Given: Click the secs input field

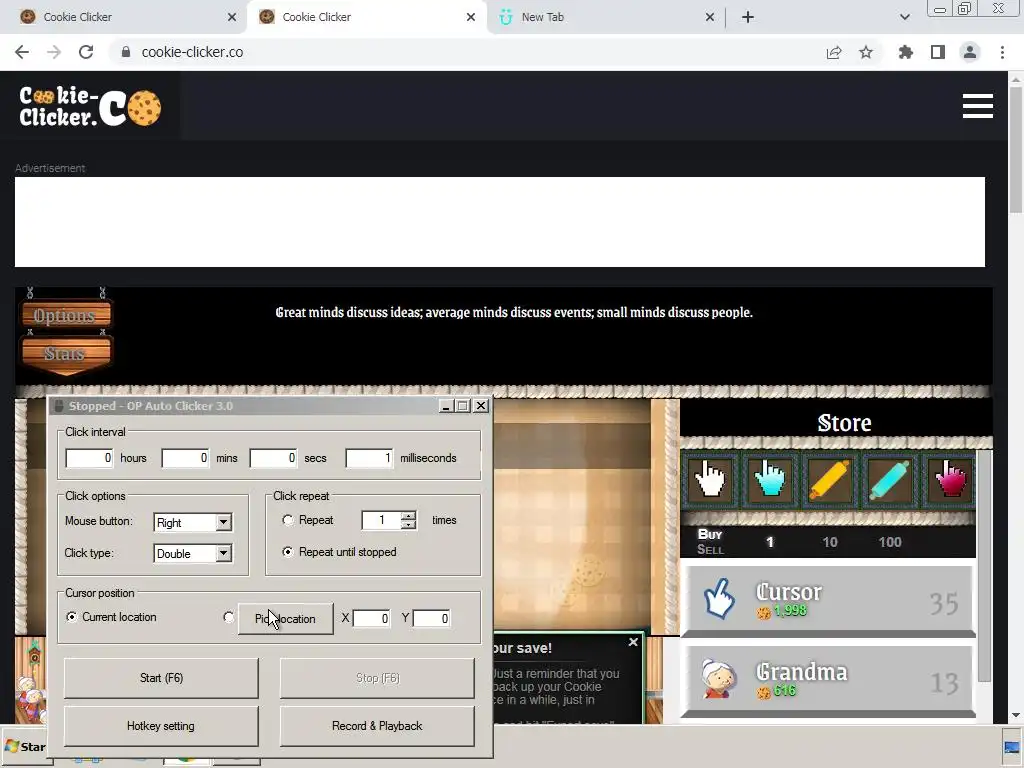Looking at the screenshot, I should [x=274, y=458].
